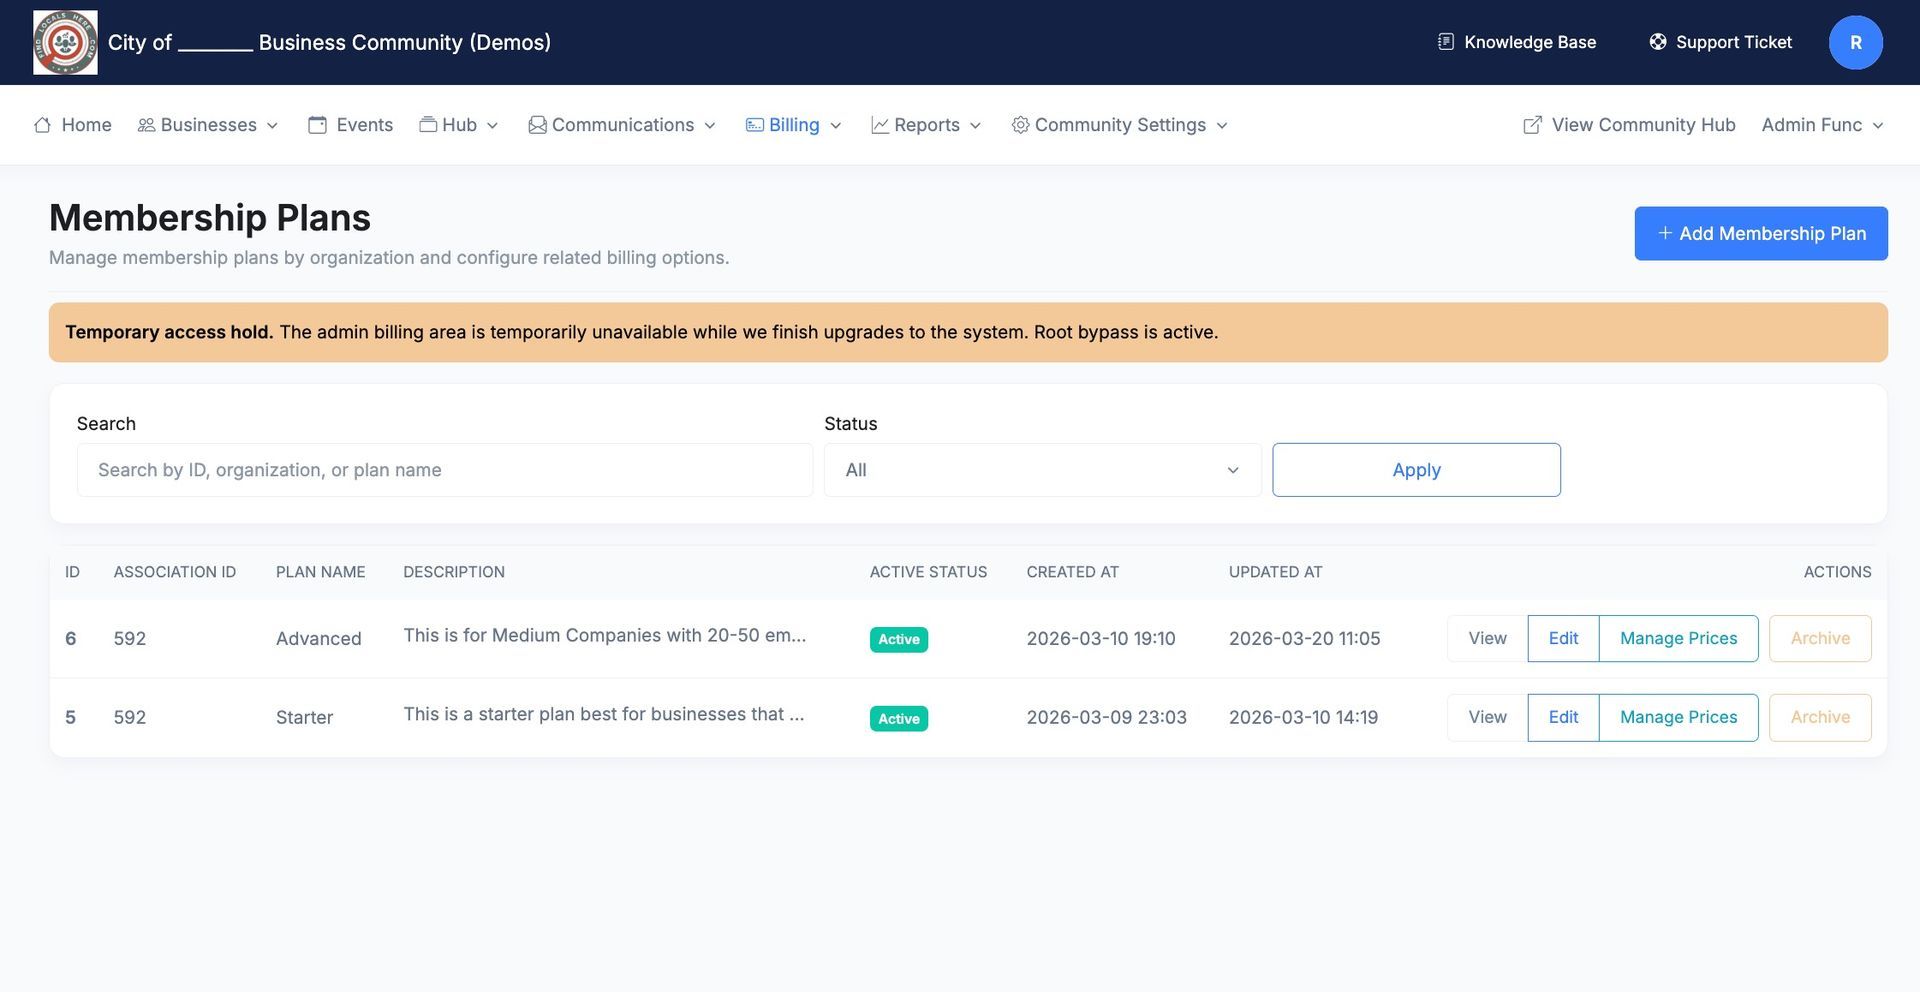Click the Events calendar icon

point(317,125)
